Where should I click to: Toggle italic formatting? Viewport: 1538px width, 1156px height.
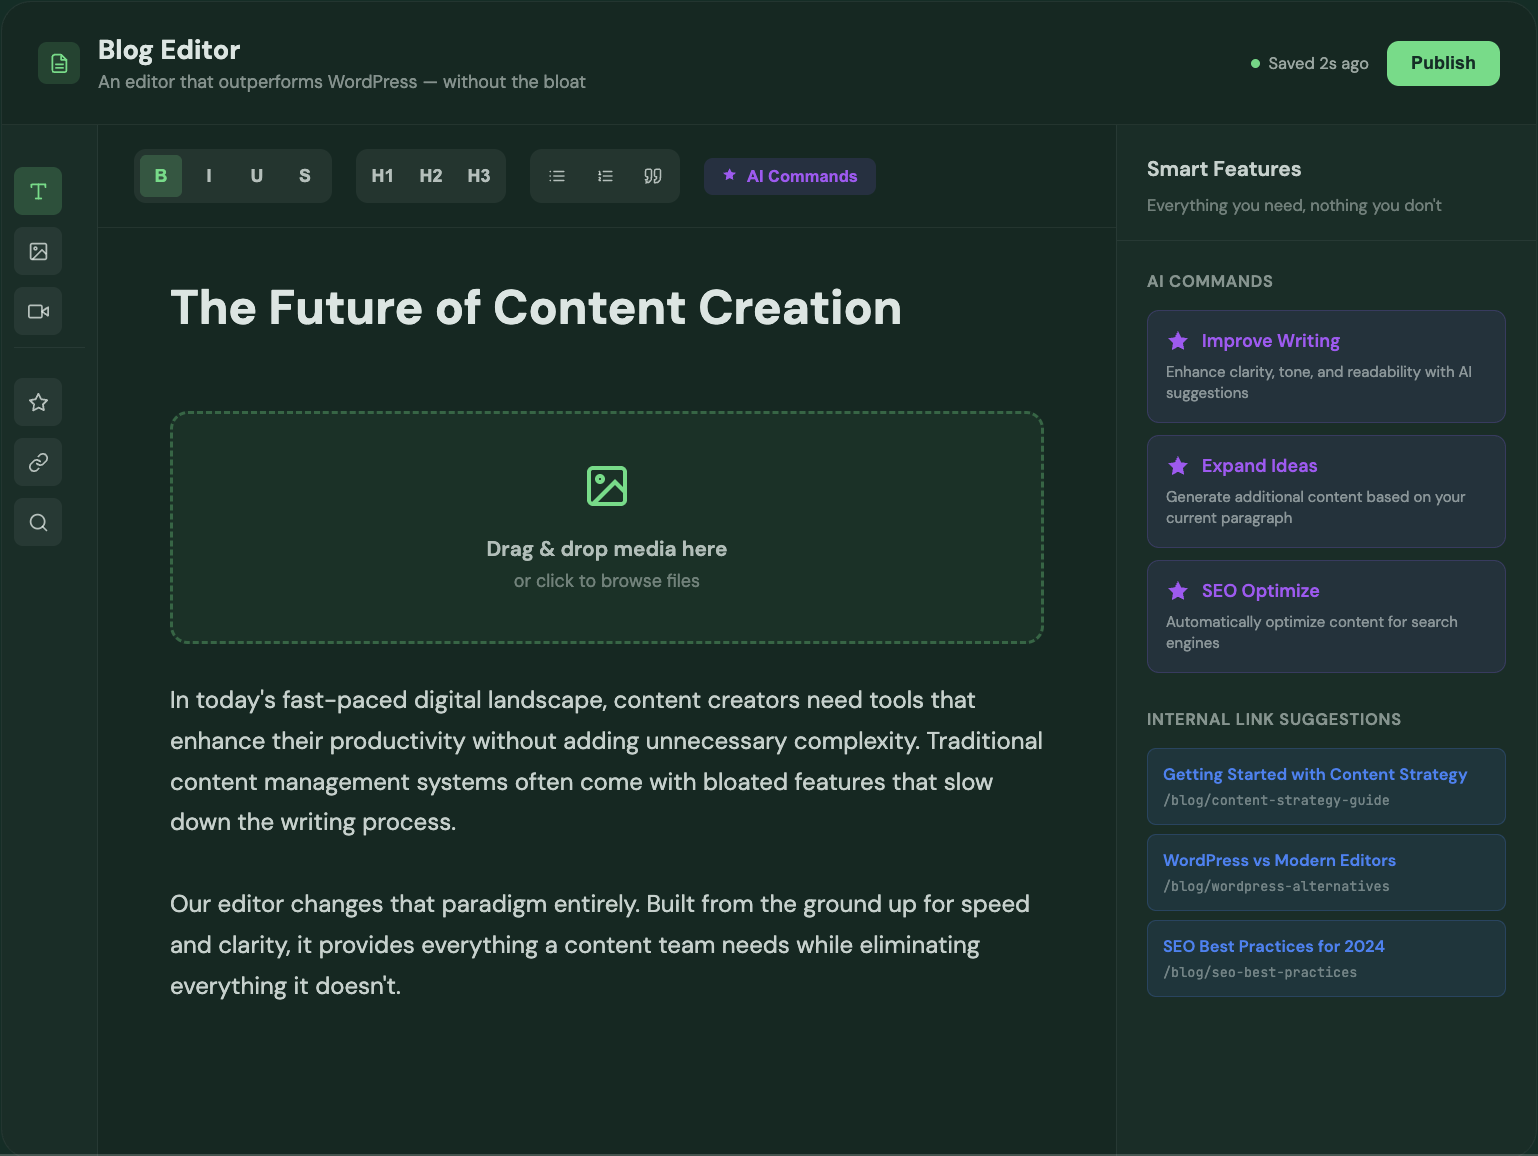click(209, 176)
